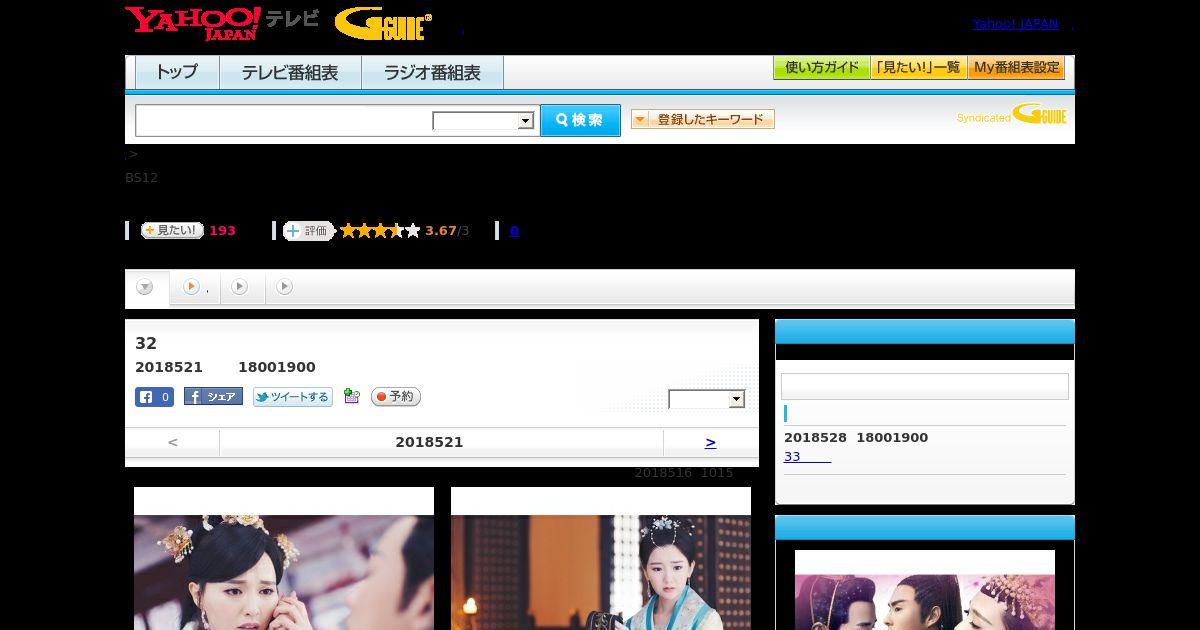The height and width of the screenshot is (630, 1200).
Task: Go to the previous date with < arrow
Action: (173, 442)
